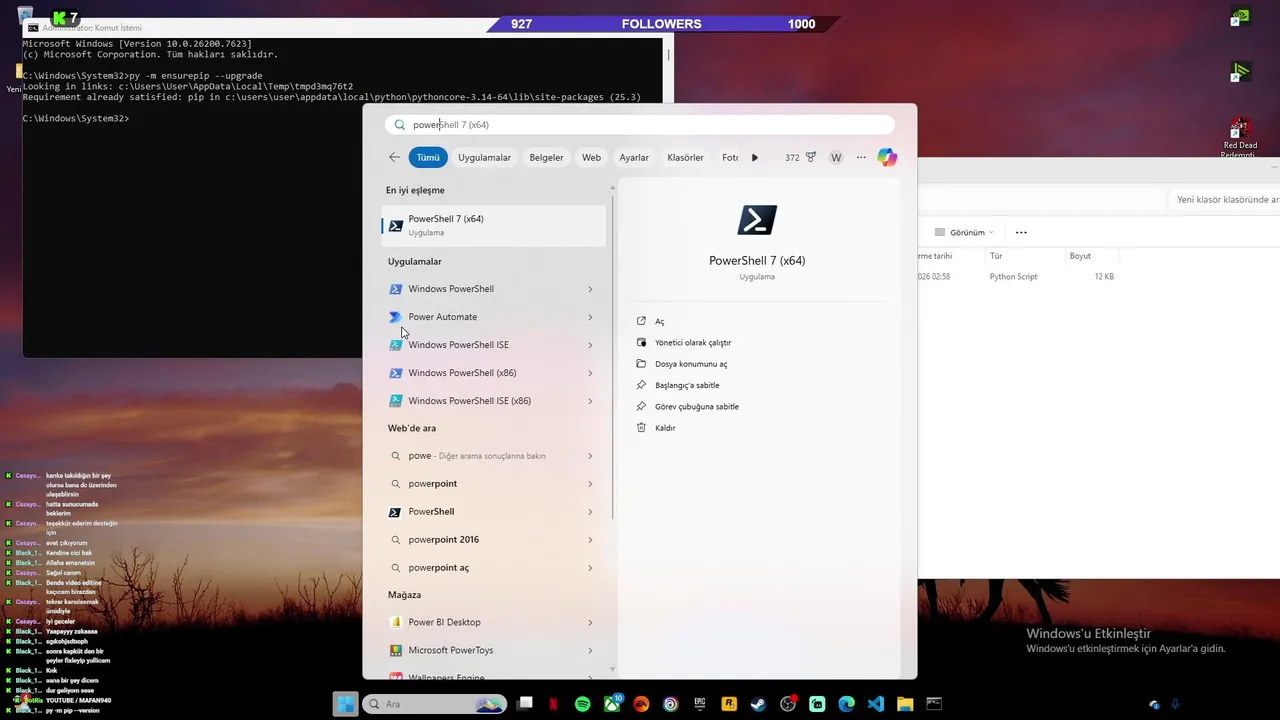
Task: Open Copilot from the search panel
Action: (887, 157)
